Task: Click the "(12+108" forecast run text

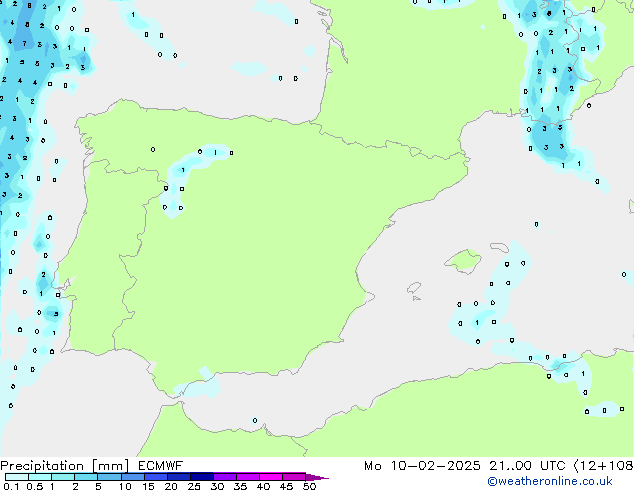Action: click(603, 466)
